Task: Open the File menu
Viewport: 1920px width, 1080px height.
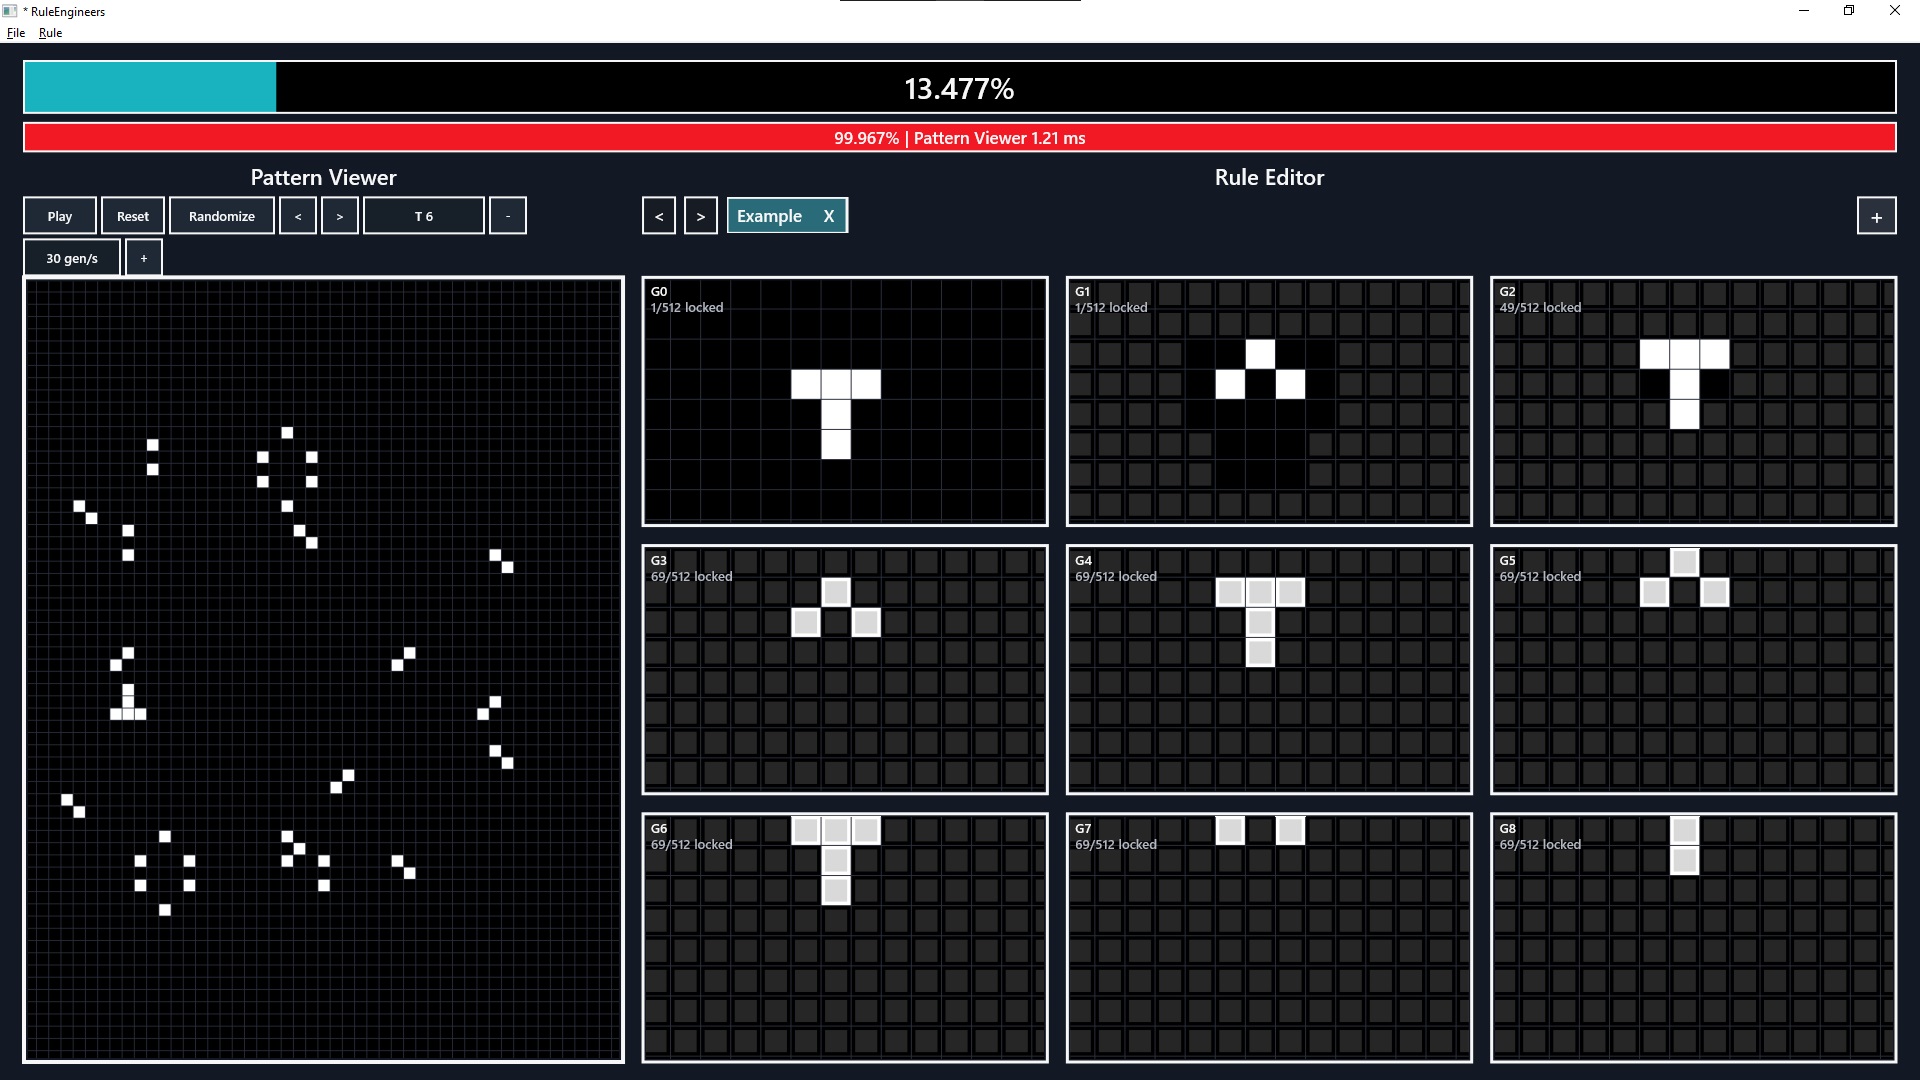Action: pyautogui.click(x=16, y=33)
